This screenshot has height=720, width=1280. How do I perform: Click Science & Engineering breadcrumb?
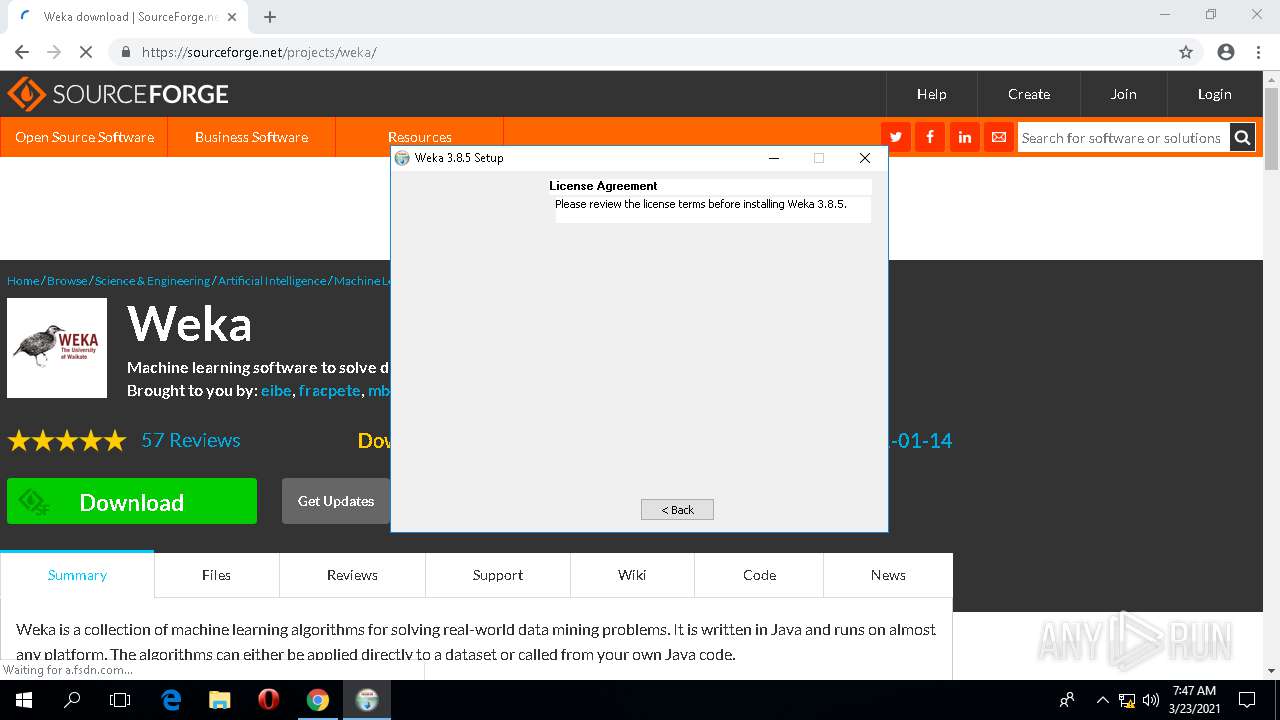[x=152, y=281]
